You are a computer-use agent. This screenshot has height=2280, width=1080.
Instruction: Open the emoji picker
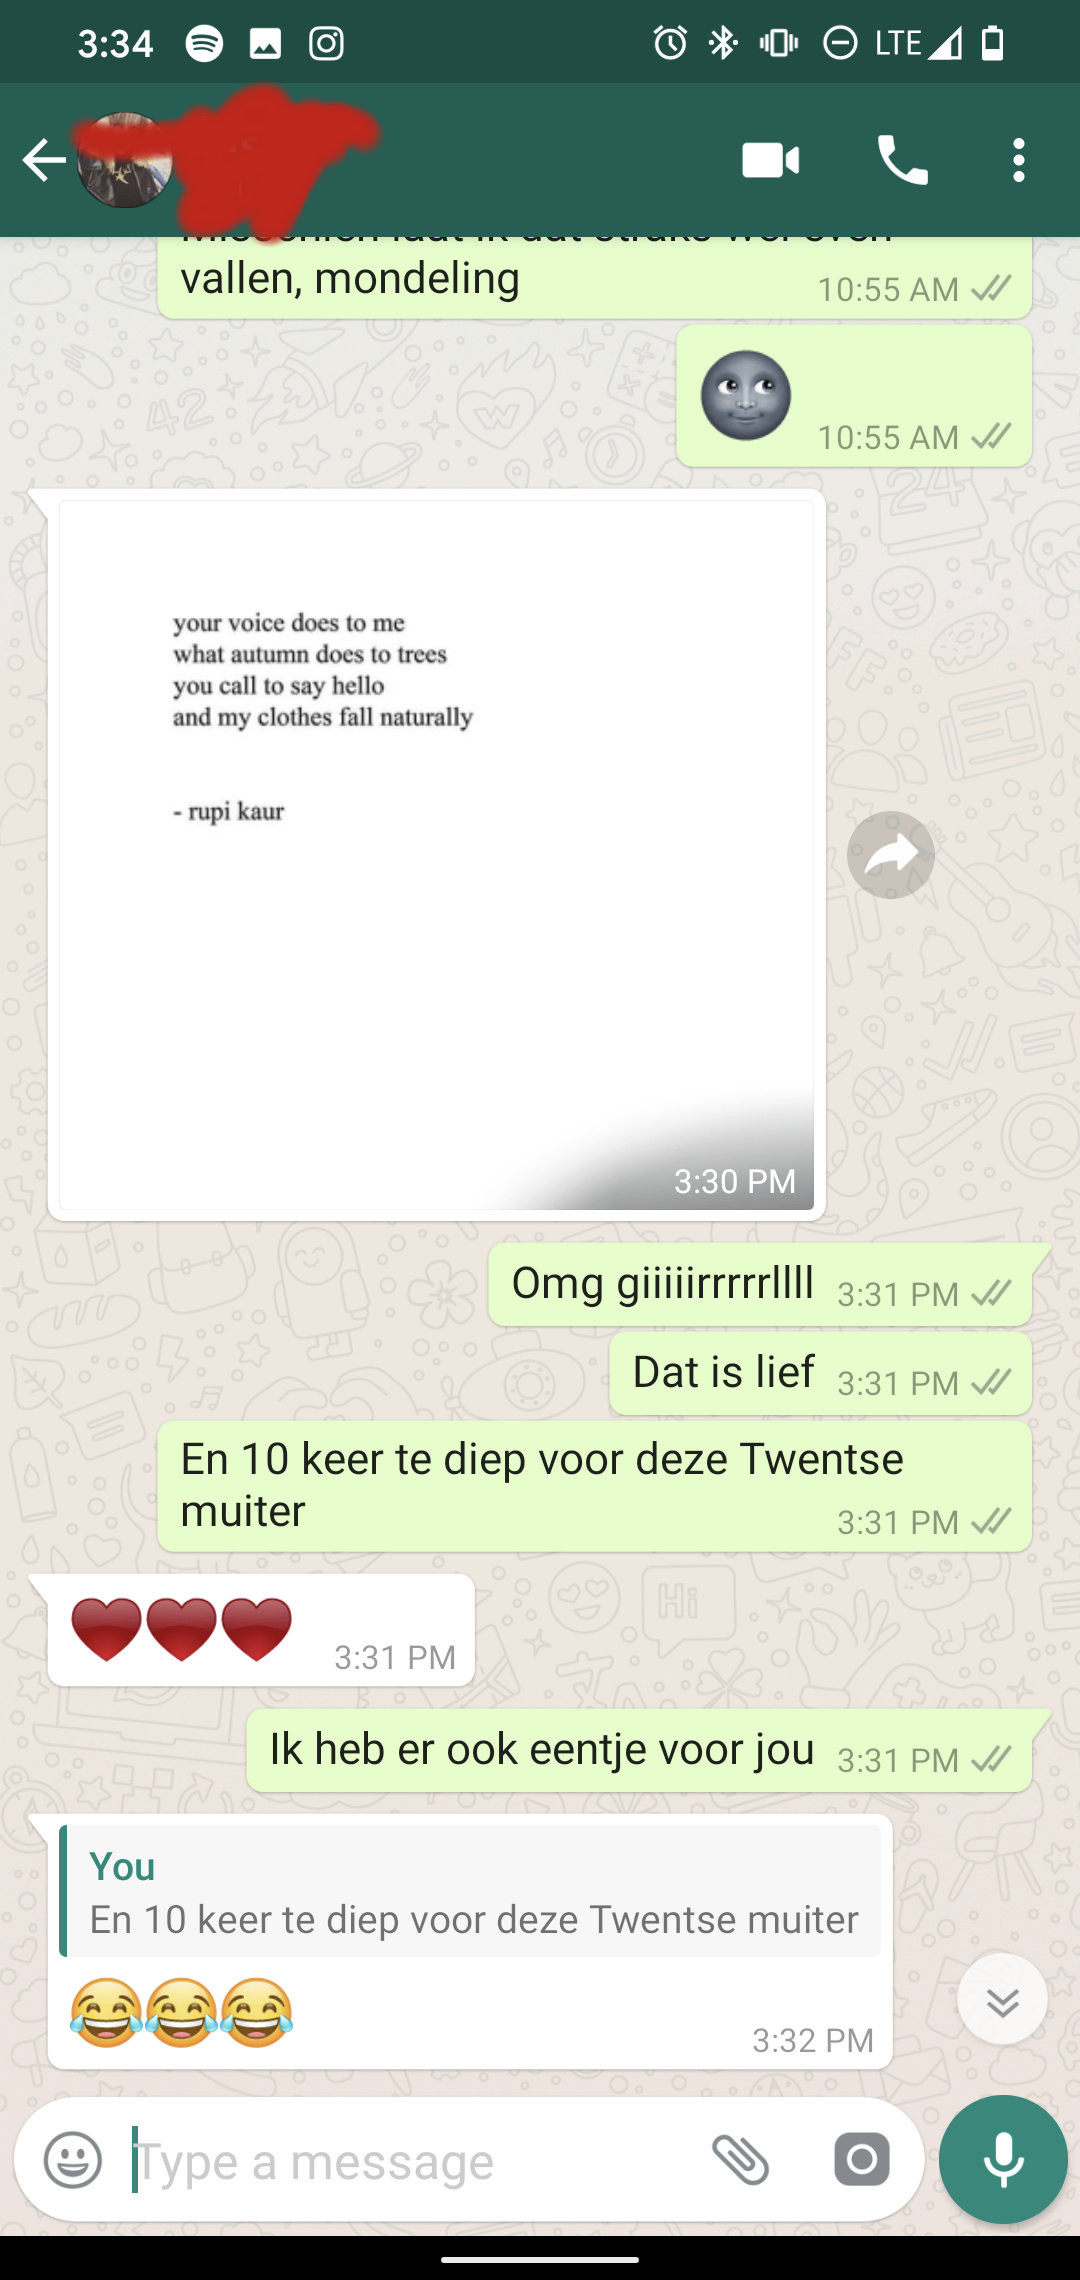73,2160
